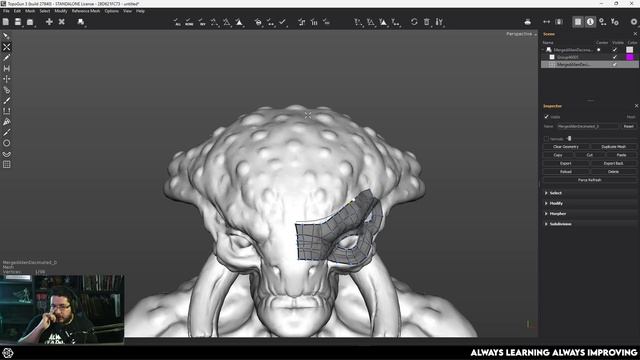Toggle the Visible checkbox in Inspector

pyautogui.click(x=547, y=117)
